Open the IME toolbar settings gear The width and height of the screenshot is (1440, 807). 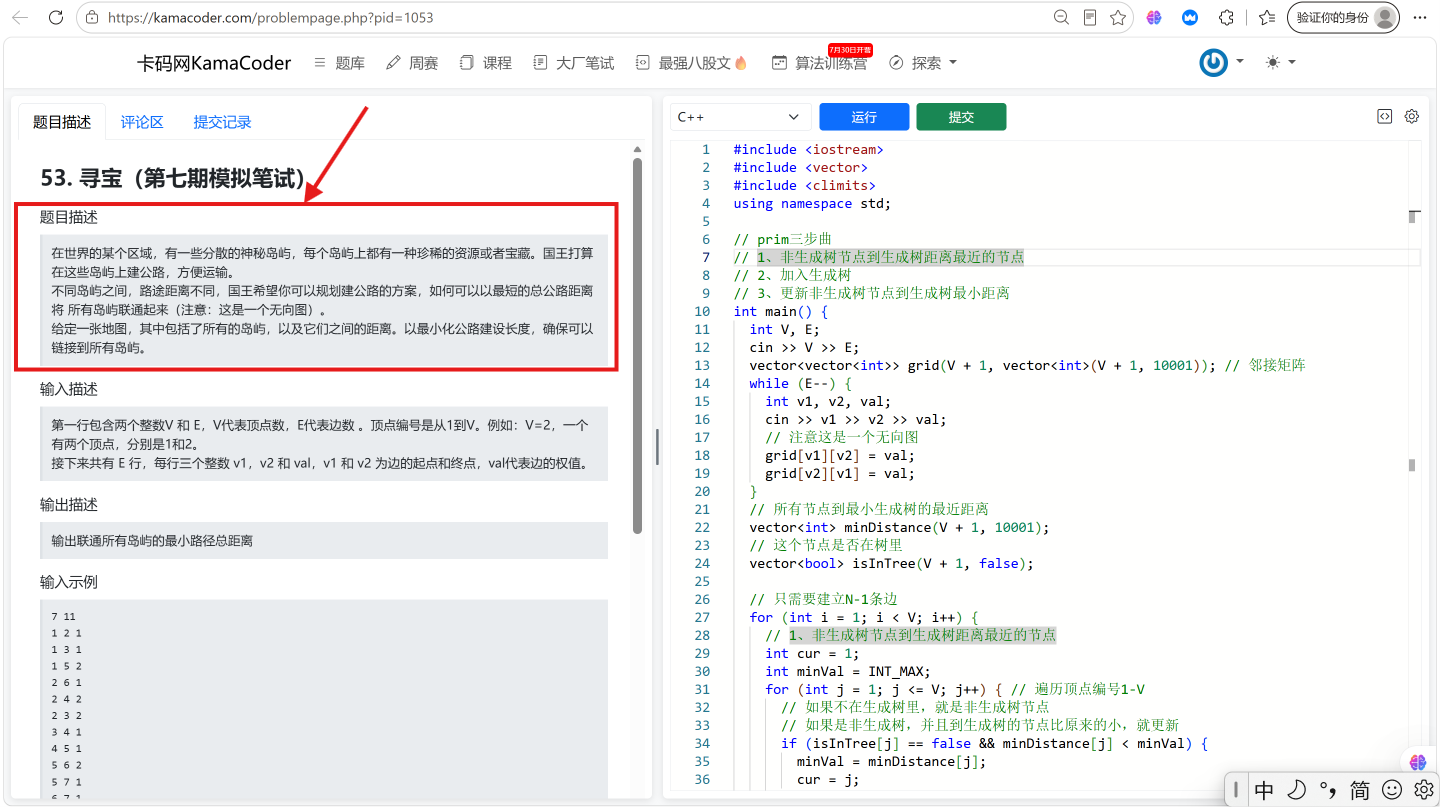coord(1424,790)
